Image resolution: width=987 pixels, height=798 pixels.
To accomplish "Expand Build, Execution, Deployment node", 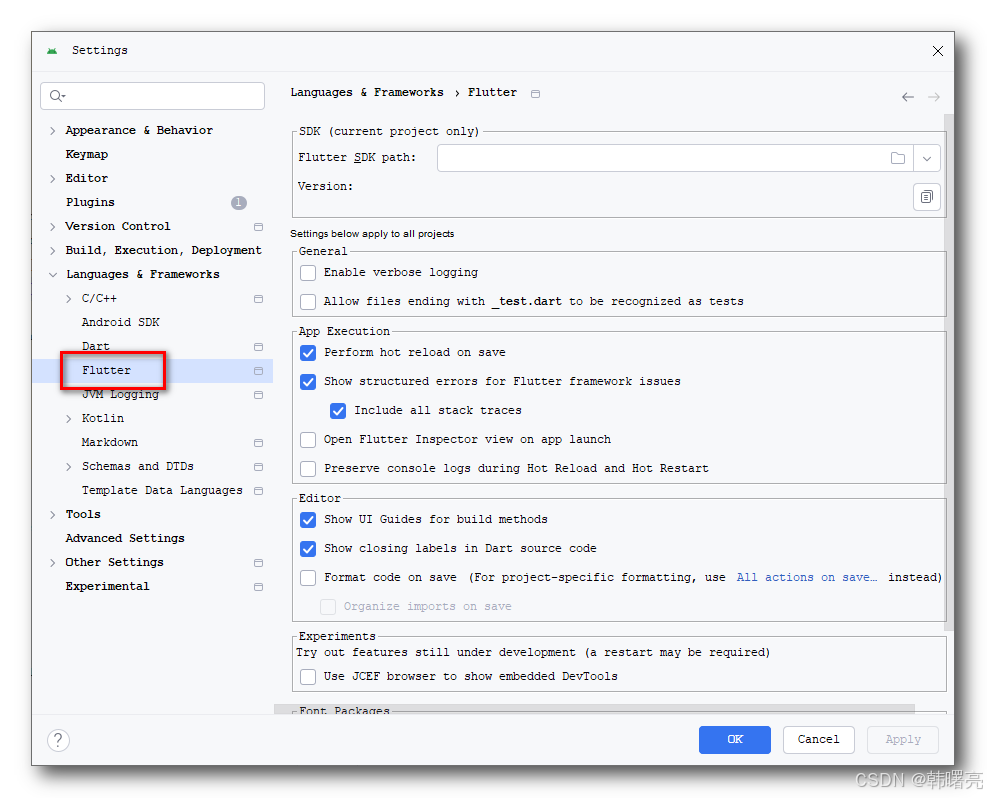I will 52,250.
